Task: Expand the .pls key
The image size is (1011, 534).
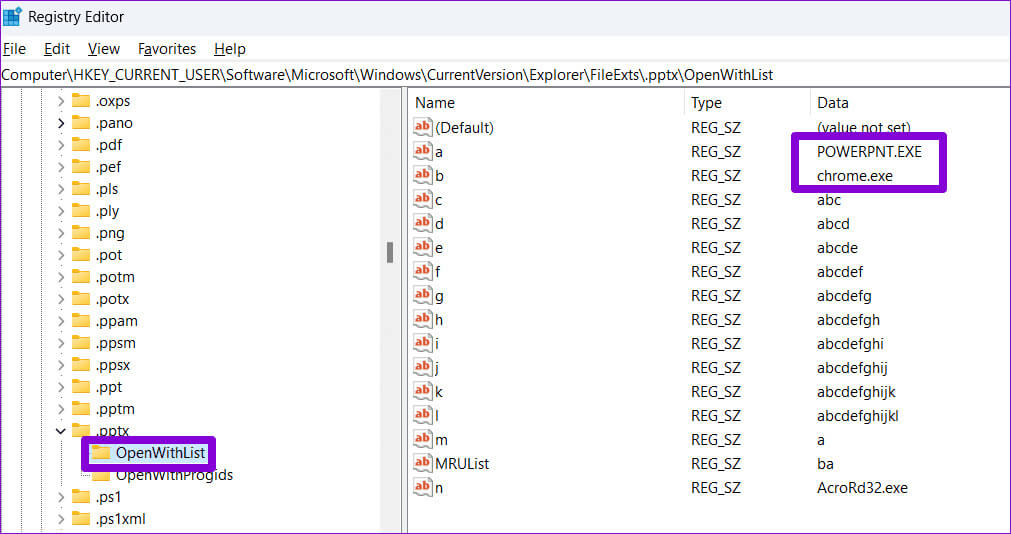Action: coord(61,189)
